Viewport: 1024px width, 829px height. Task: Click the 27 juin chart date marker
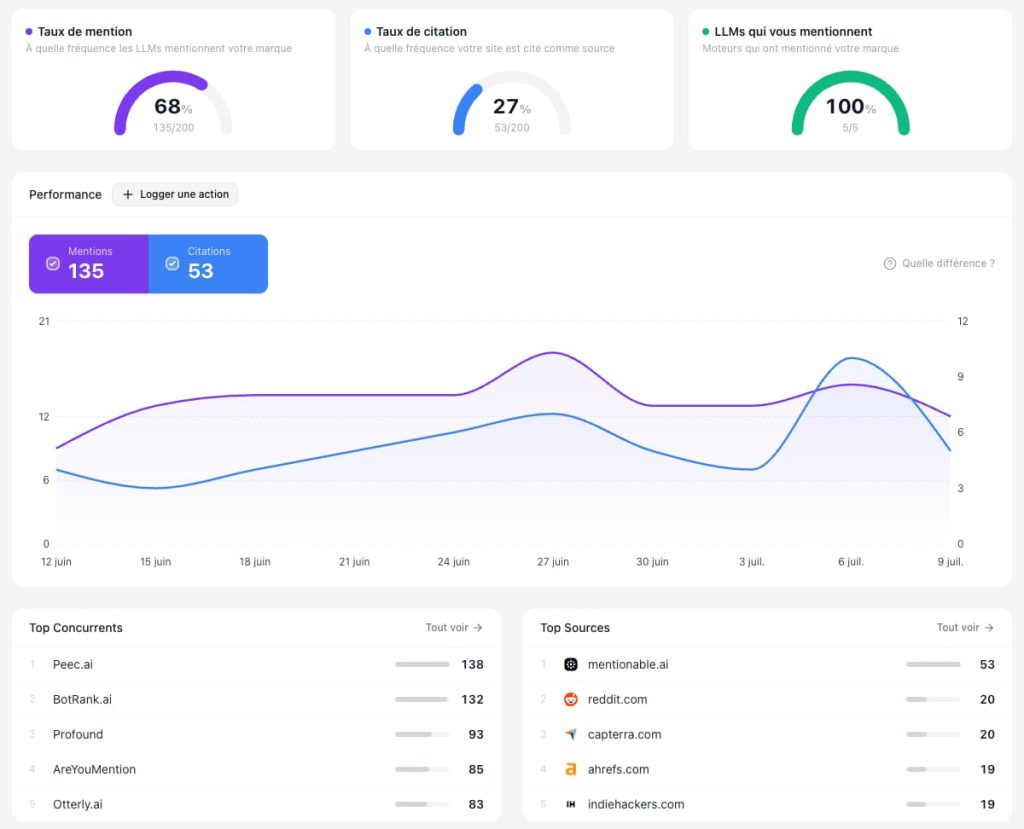(553, 561)
